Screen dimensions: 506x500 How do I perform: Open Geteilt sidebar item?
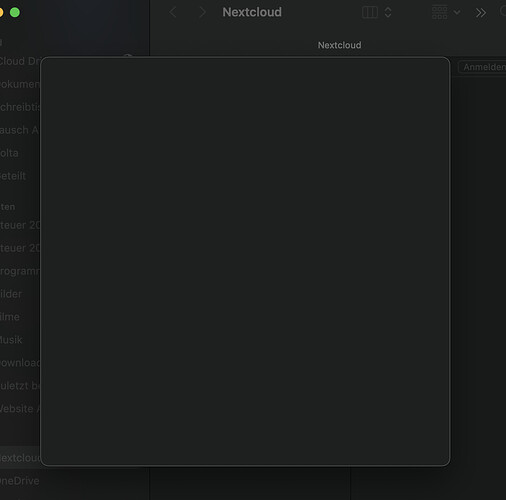tap(13, 176)
